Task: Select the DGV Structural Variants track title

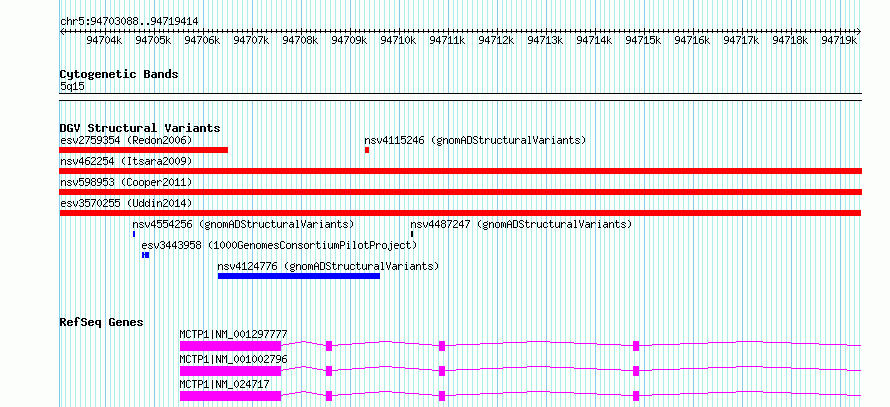Action: (140, 128)
